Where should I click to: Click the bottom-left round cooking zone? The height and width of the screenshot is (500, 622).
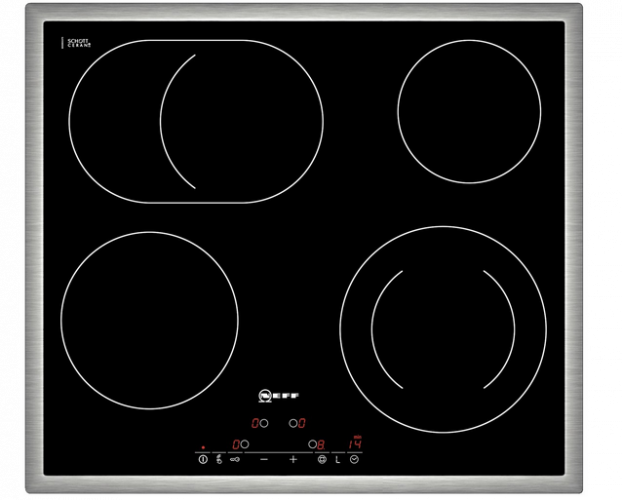click(150, 319)
